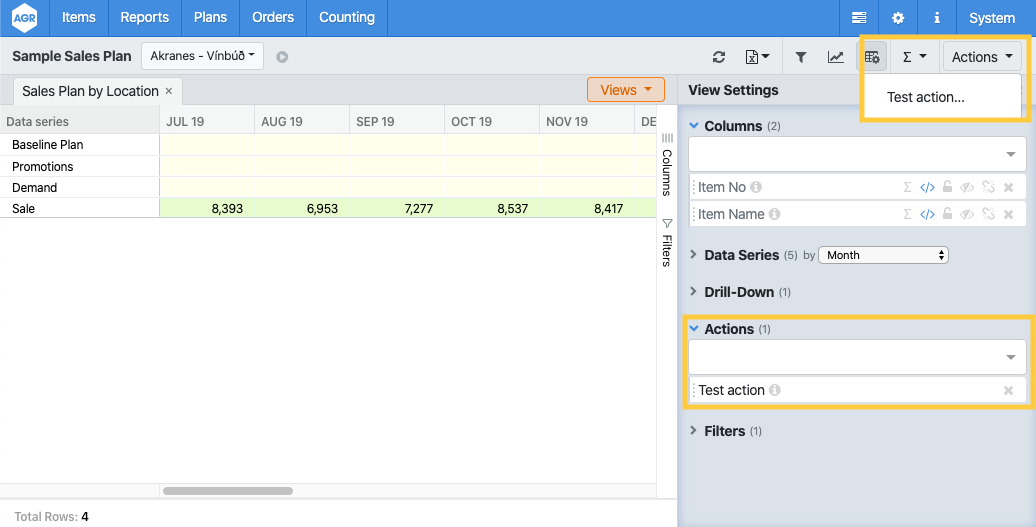The image size is (1036, 527).
Task: Select Test action... from Actions menu
Action: tap(926, 97)
